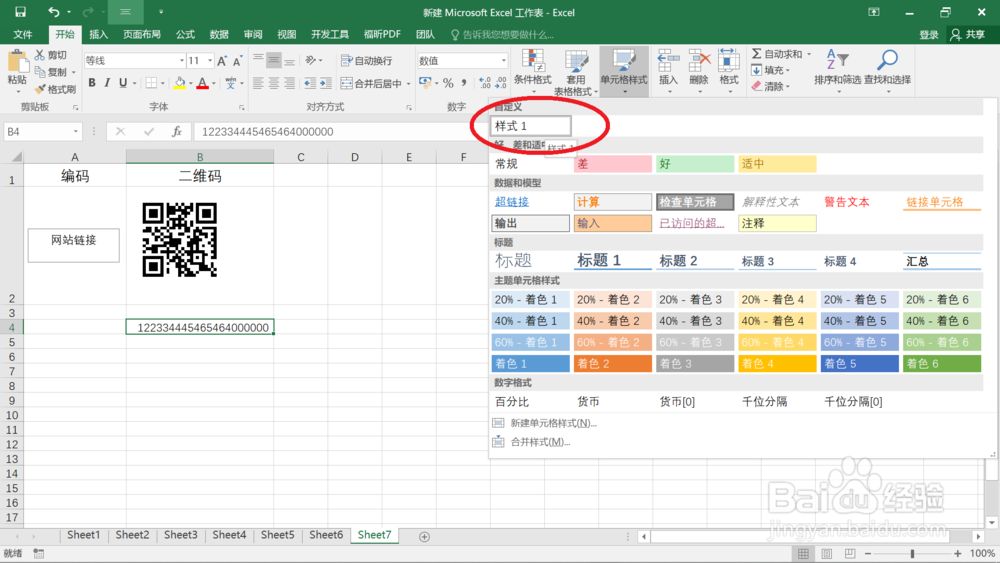Open the number format dropdown (数值)

click(x=504, y=61)
